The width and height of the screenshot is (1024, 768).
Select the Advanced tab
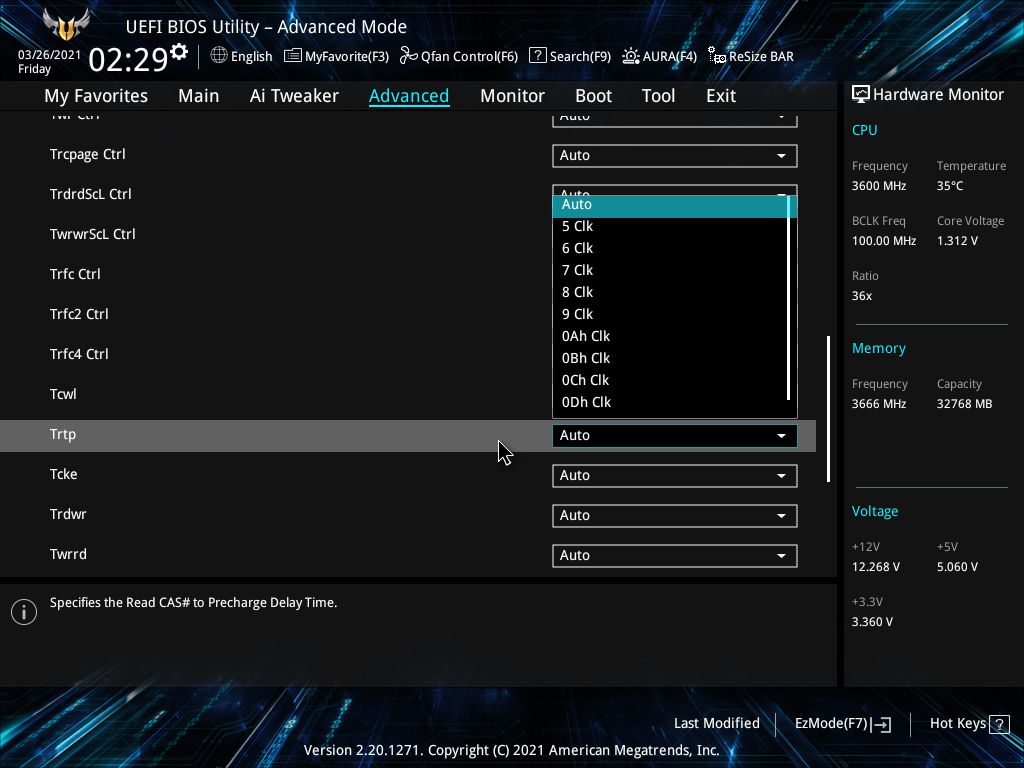[409, 96]
